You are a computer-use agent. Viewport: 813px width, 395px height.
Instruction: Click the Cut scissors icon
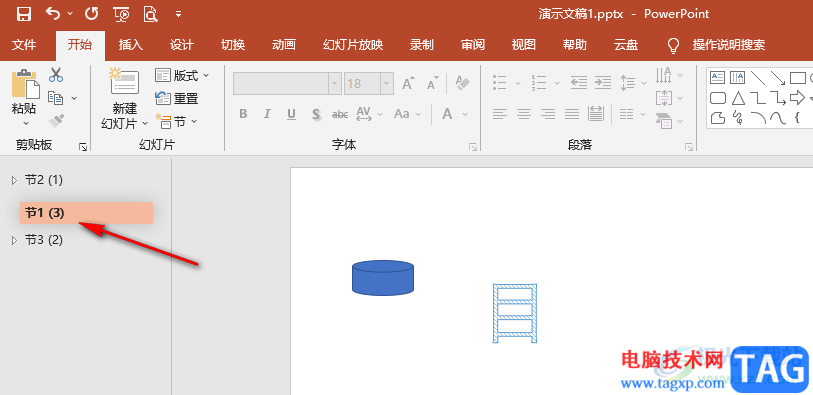coord(55,75)
